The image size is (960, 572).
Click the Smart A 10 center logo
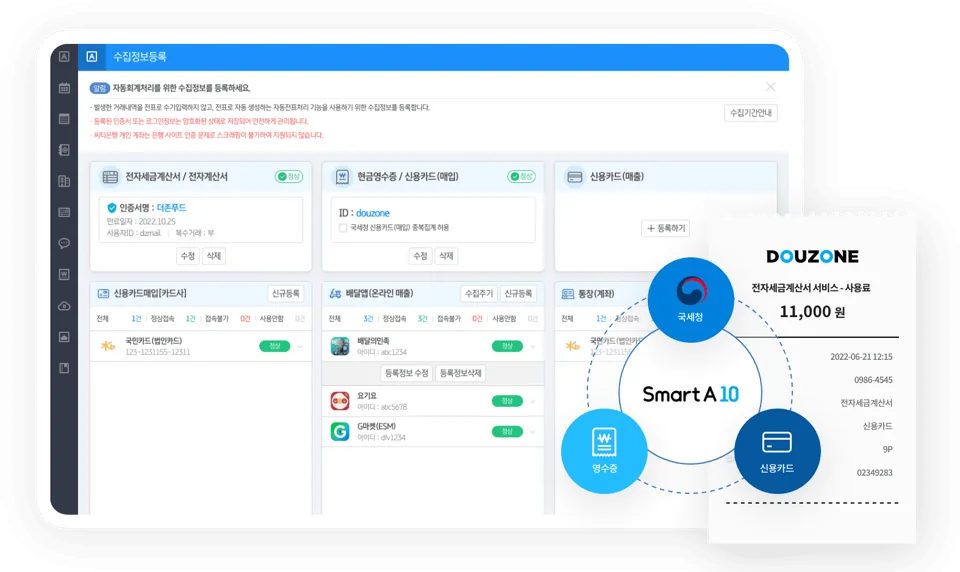pyautogui.click(x=691, y=394)
